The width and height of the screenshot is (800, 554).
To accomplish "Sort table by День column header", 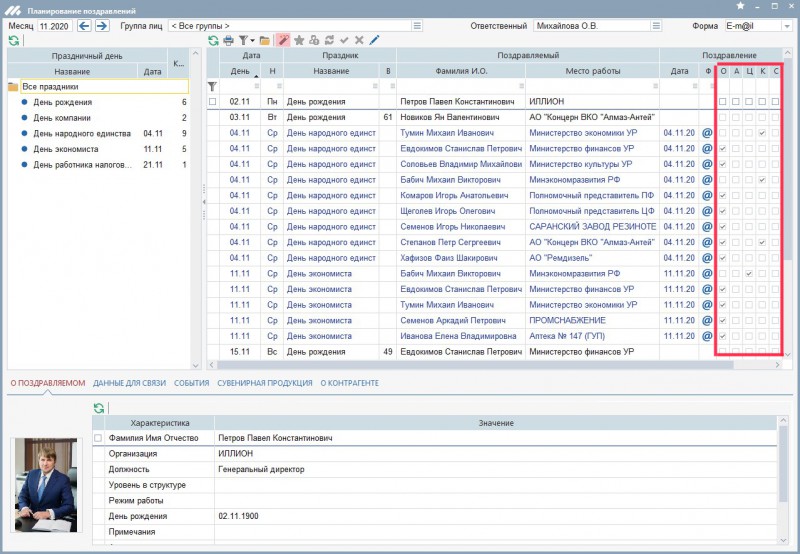I will point(240,71).
